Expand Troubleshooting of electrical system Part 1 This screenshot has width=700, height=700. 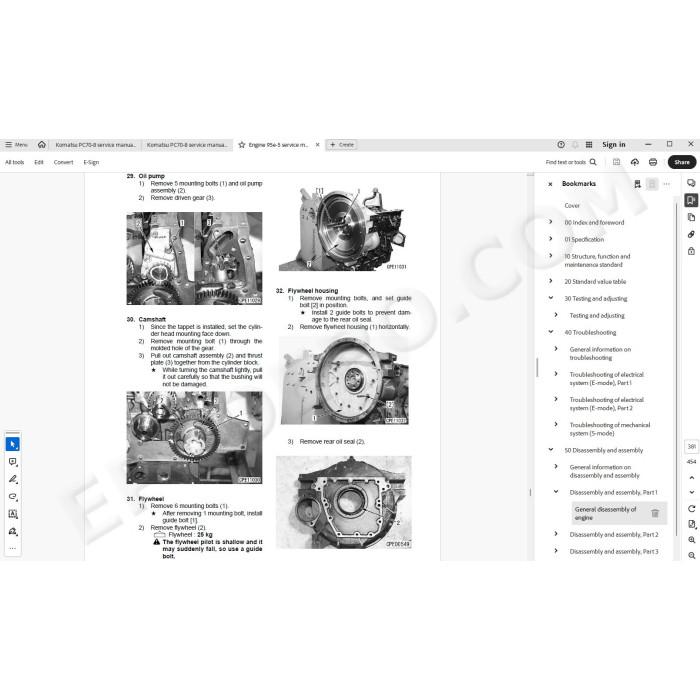pos(556,374)
